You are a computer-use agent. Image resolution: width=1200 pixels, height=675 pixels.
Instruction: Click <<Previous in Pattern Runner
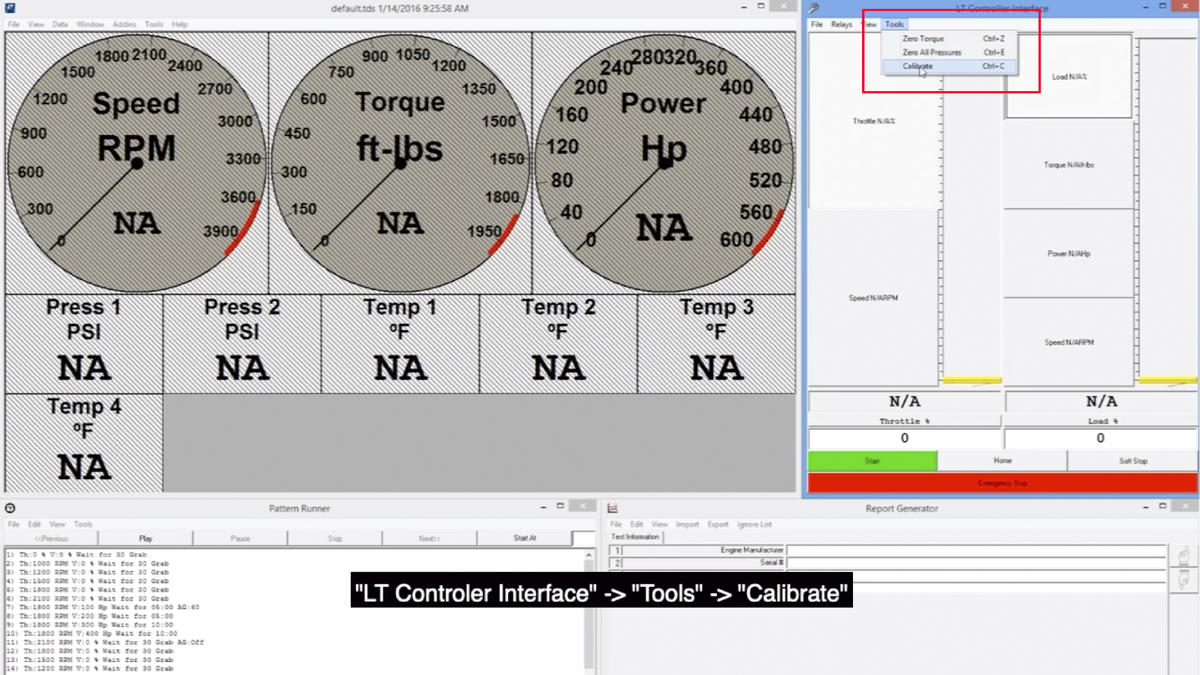(51, 538)
